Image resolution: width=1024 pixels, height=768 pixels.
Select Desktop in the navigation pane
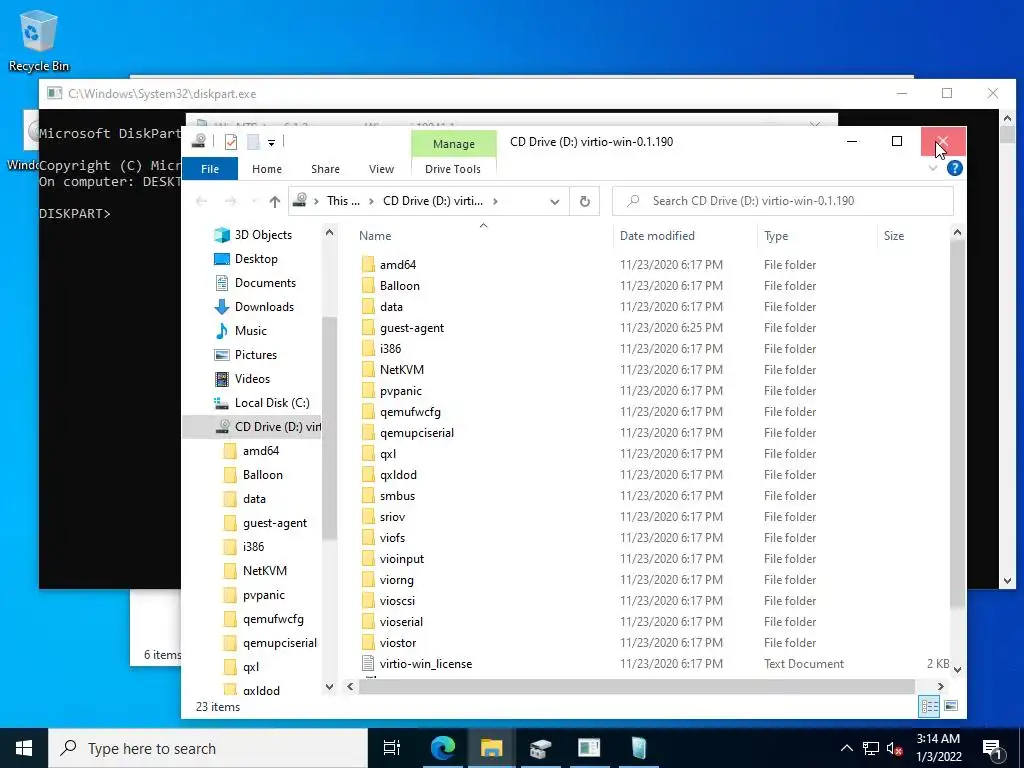pos(246,259)
